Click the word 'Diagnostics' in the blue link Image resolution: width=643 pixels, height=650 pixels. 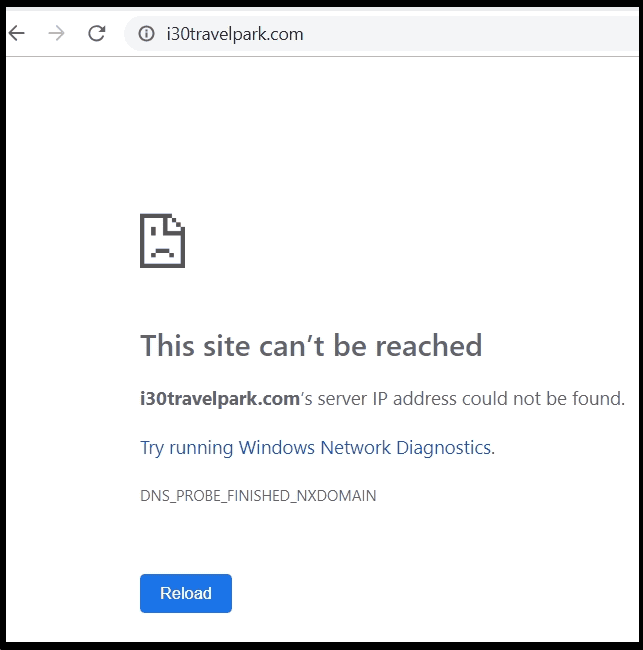pos(444,448)
